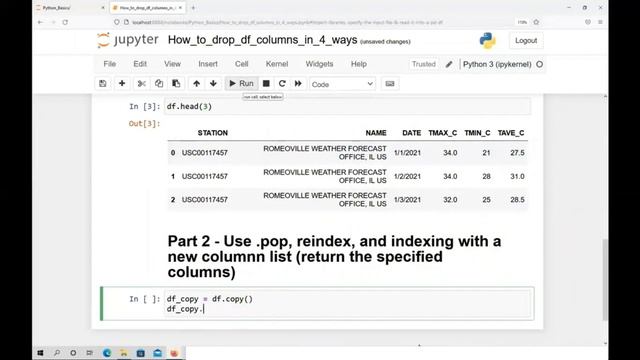The height and width of the screenshot is (360, 640).
Task: Open the Kernel menu
Action: (277, 64)
